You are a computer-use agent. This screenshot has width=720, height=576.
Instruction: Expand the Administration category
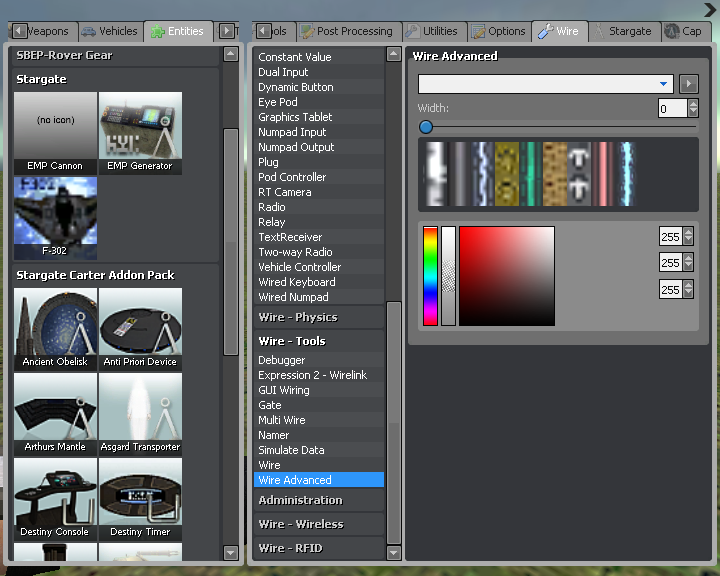pyautogui.click(x=300, y=500)
